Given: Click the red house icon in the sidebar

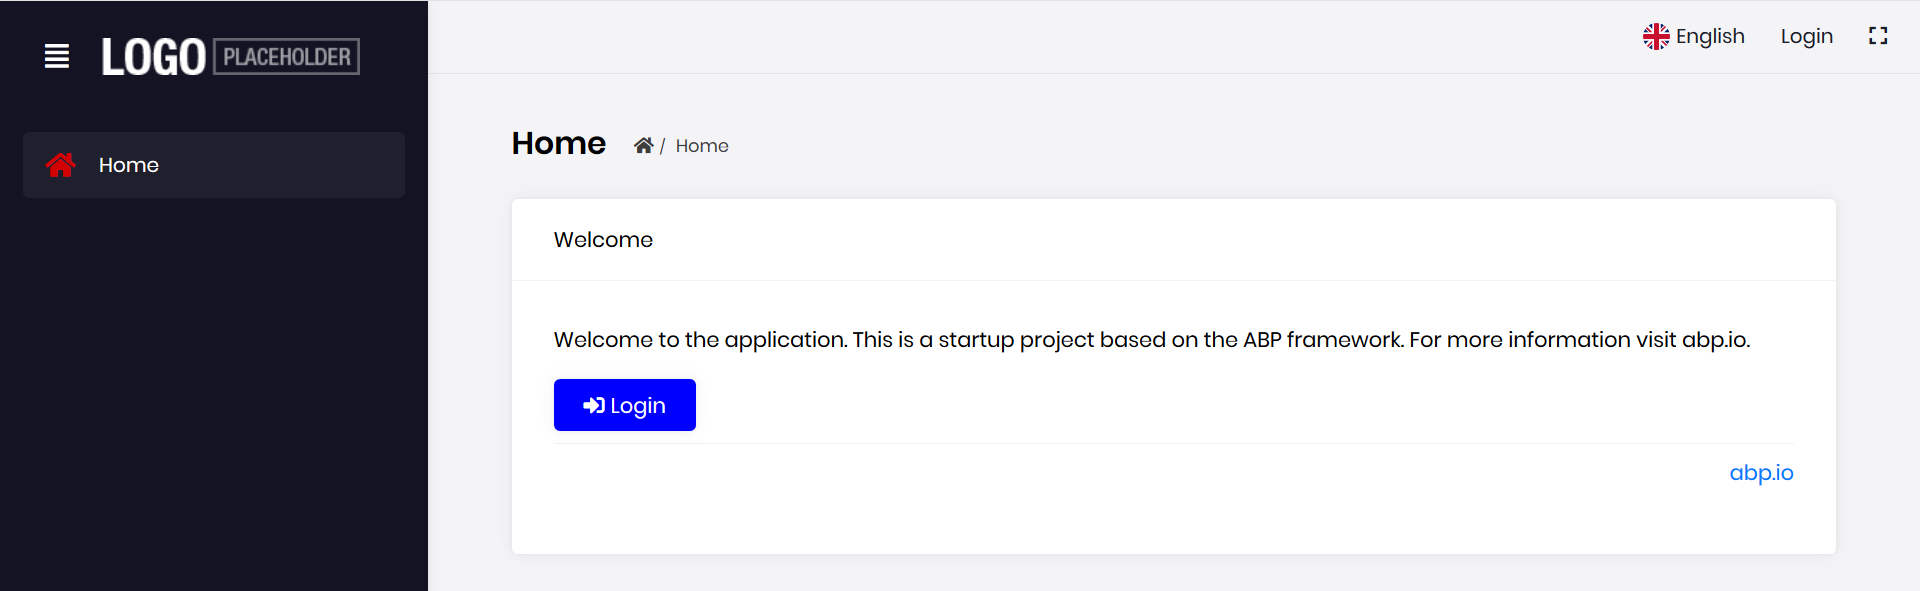Looking at the screenshot, I should point(60,165).
